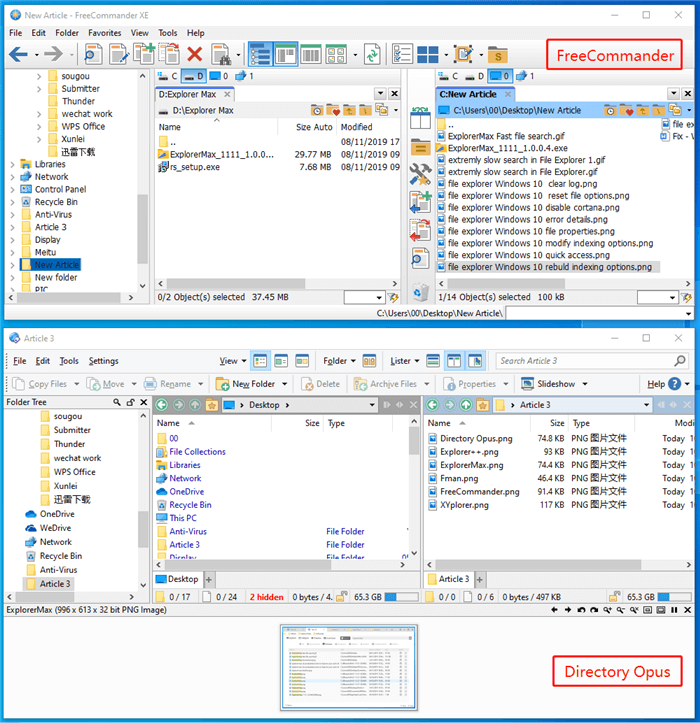Toggle the folder tree view icon in FreeCommander
Screen dimensions: 700x723
(x=260, y=54)
